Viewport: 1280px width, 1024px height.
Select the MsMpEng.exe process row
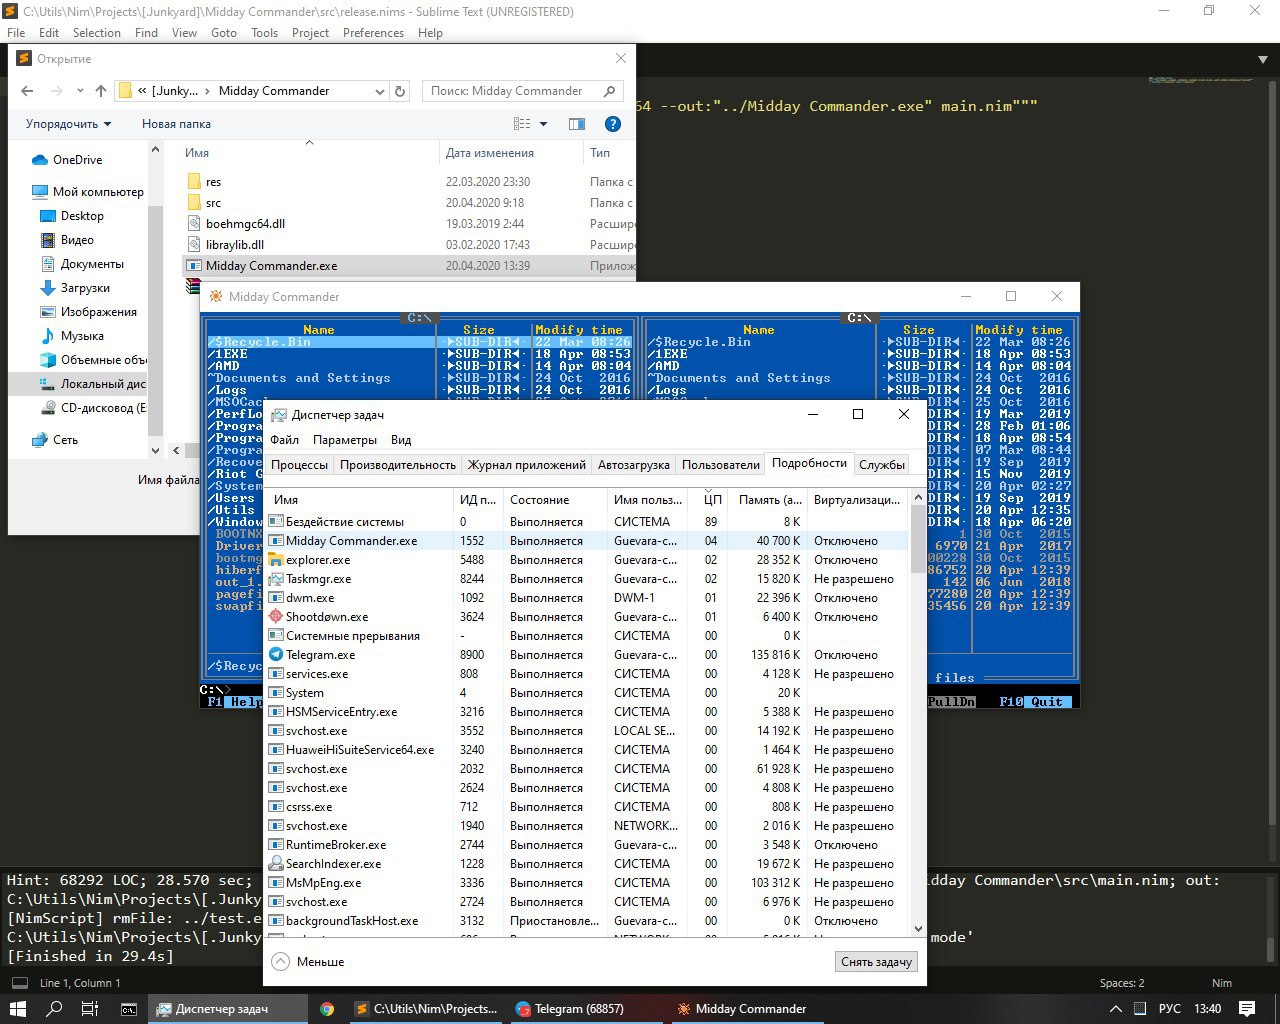tap(587, 883)
